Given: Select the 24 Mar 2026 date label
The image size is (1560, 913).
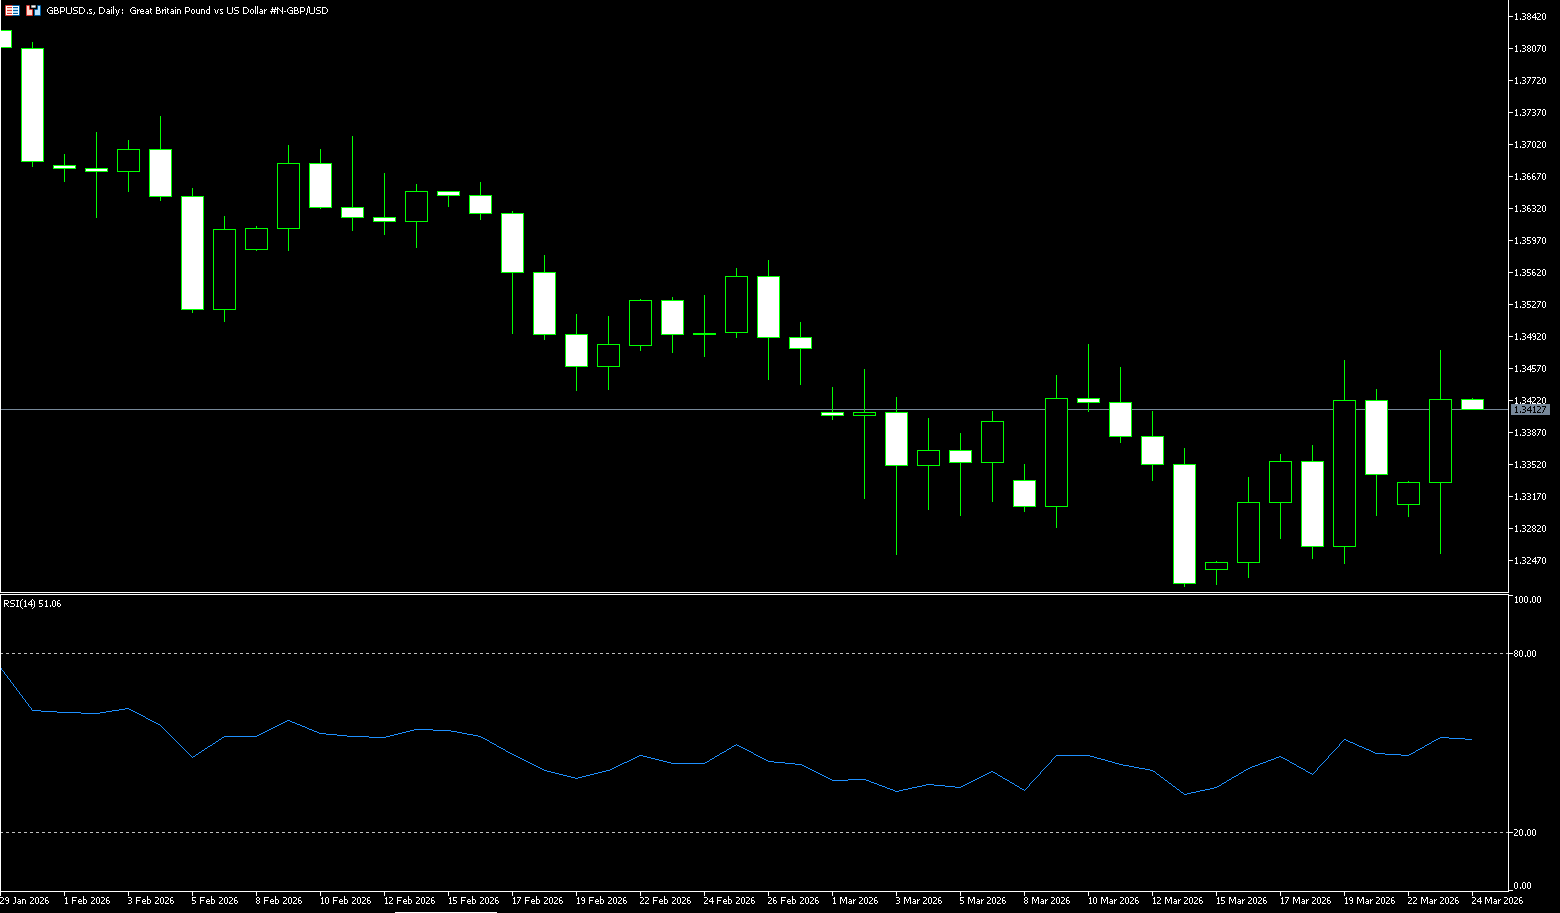Looking at the screenshot, I should click(1497, 901).
